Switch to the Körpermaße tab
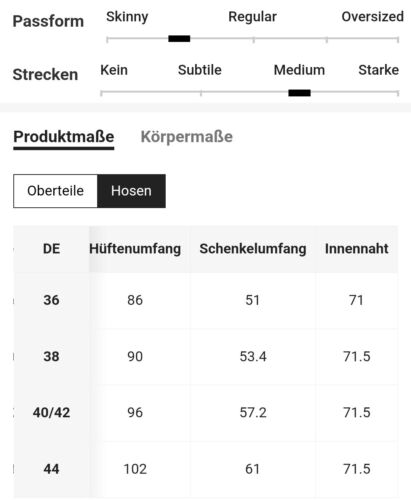Image resolution: width=411 pixels, height=500 pixels. (186, 137)
